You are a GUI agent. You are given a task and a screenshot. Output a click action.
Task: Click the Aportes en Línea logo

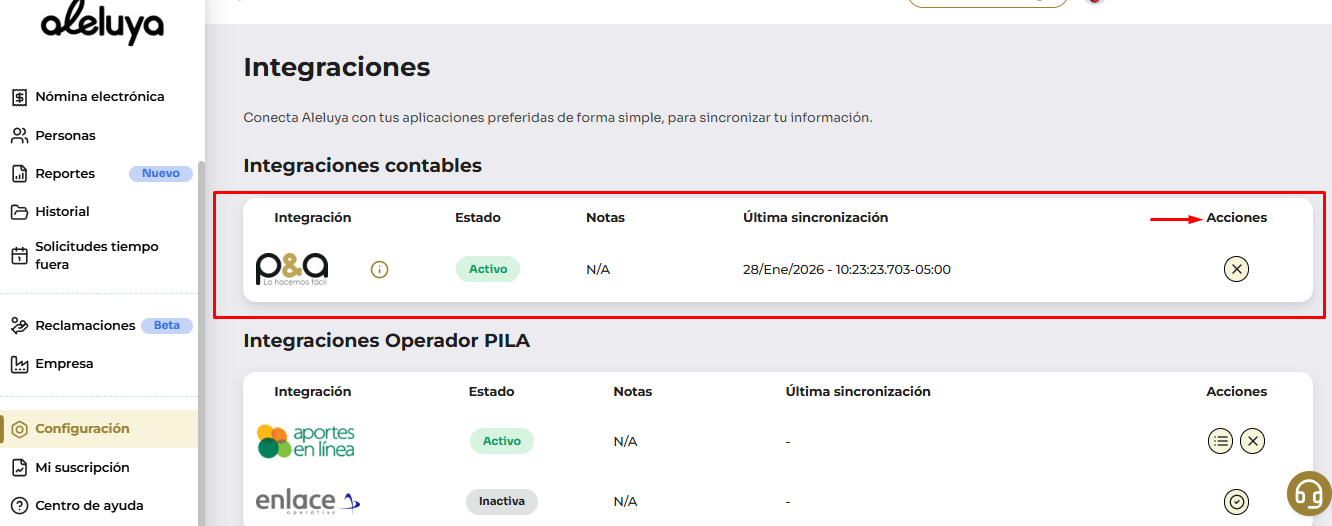coord(306,441)
